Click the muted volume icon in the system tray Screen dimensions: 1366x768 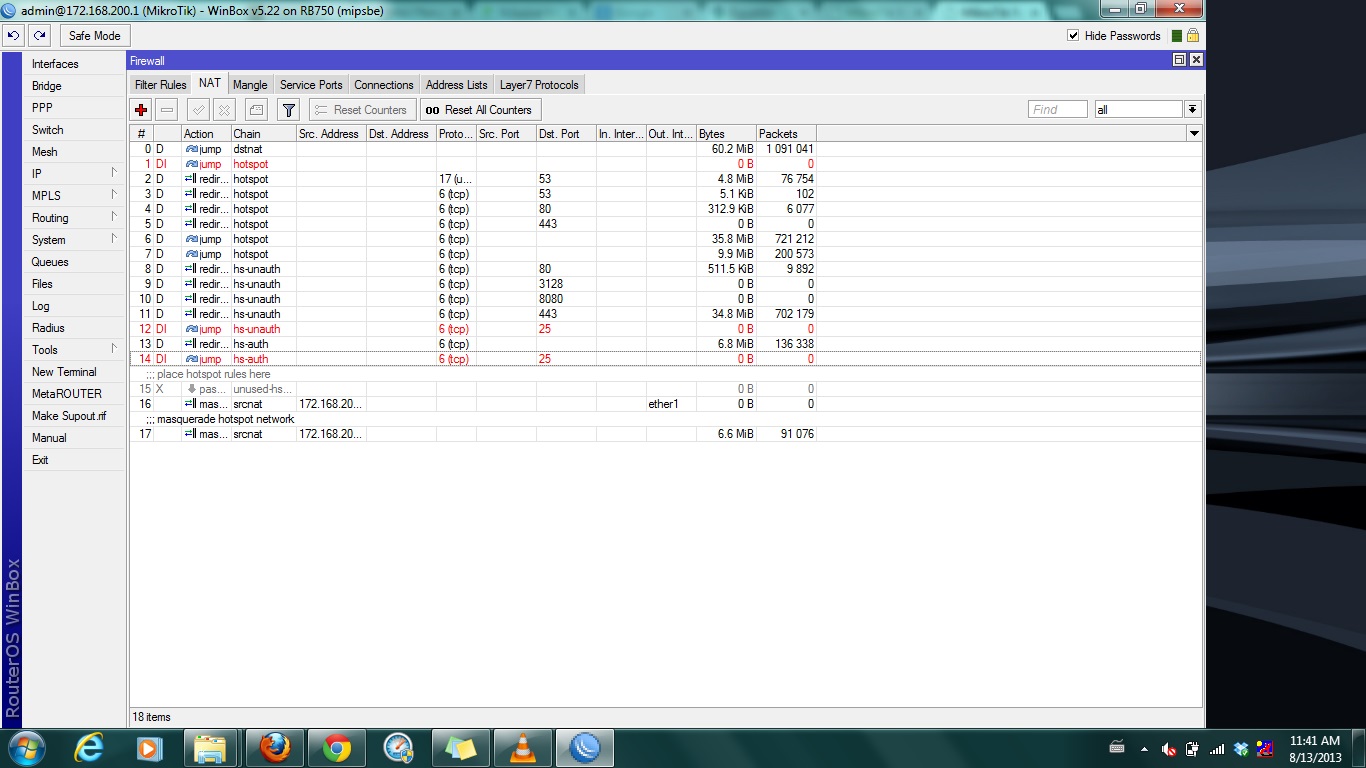coord(1169,749)
